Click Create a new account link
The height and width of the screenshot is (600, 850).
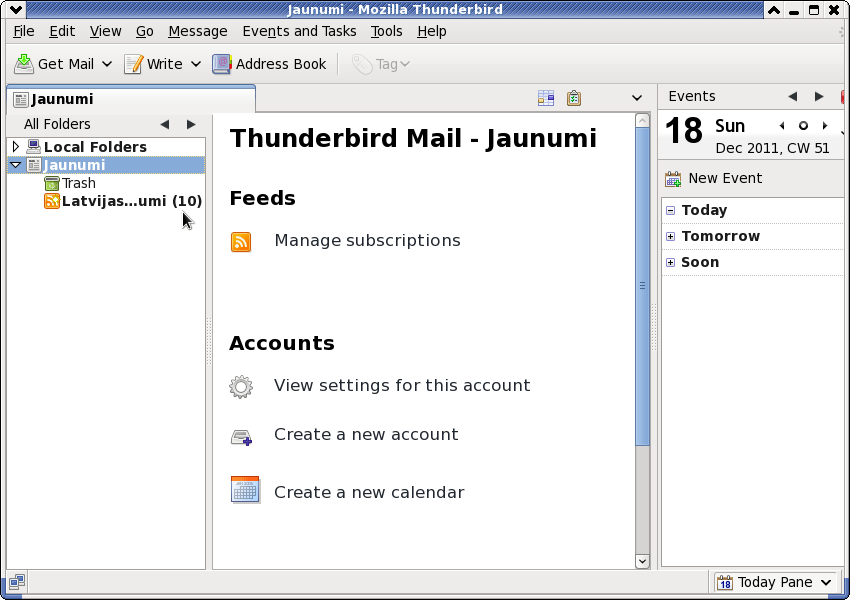366,435
